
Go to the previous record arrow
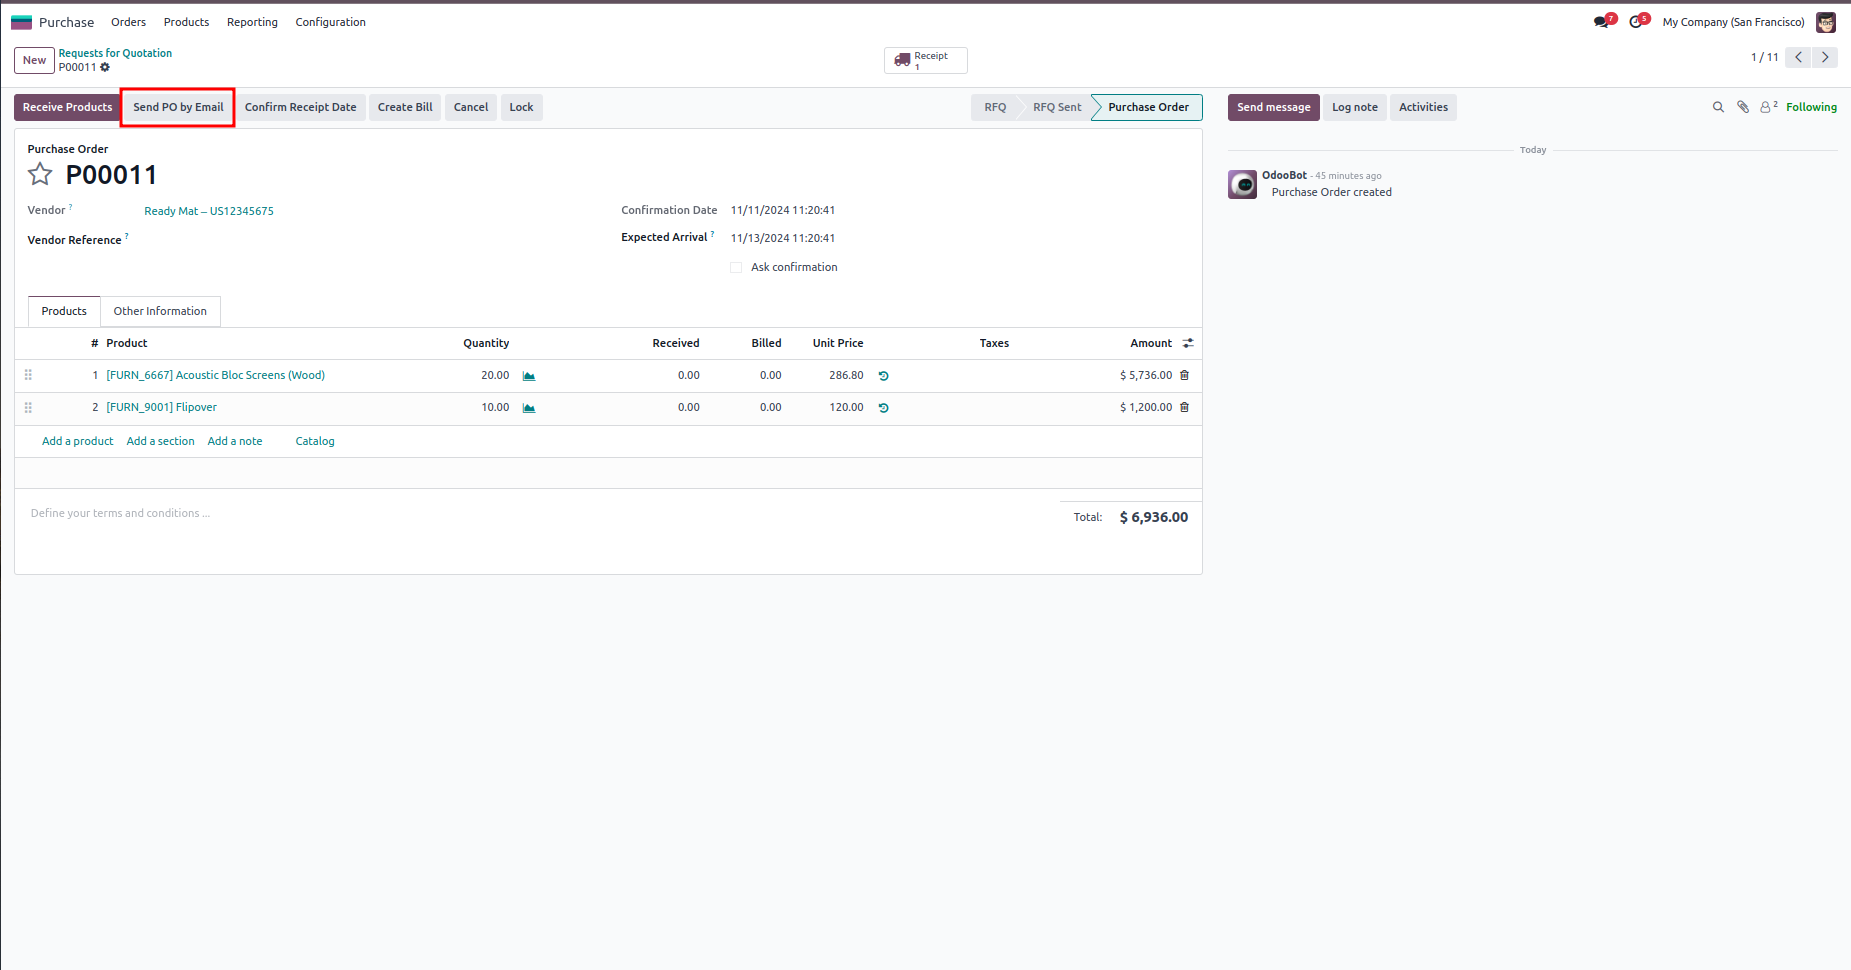(1798, 57)
